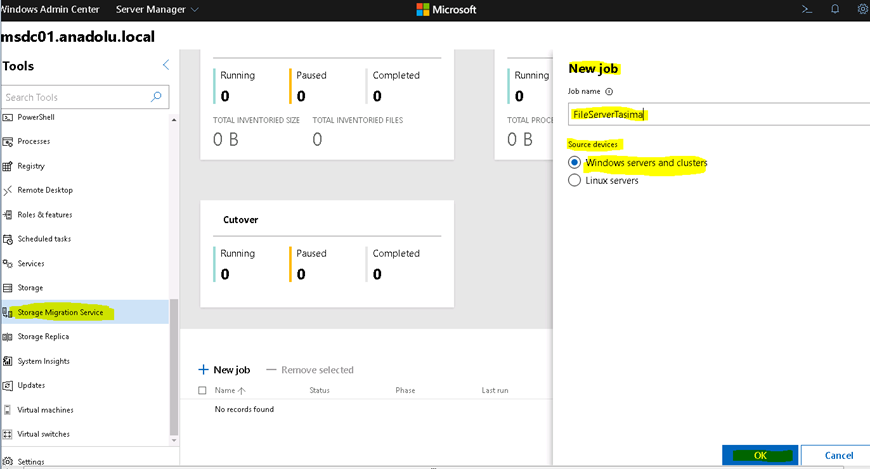Click the No records found text
This screenshot has height=469, width=870.
244,409
